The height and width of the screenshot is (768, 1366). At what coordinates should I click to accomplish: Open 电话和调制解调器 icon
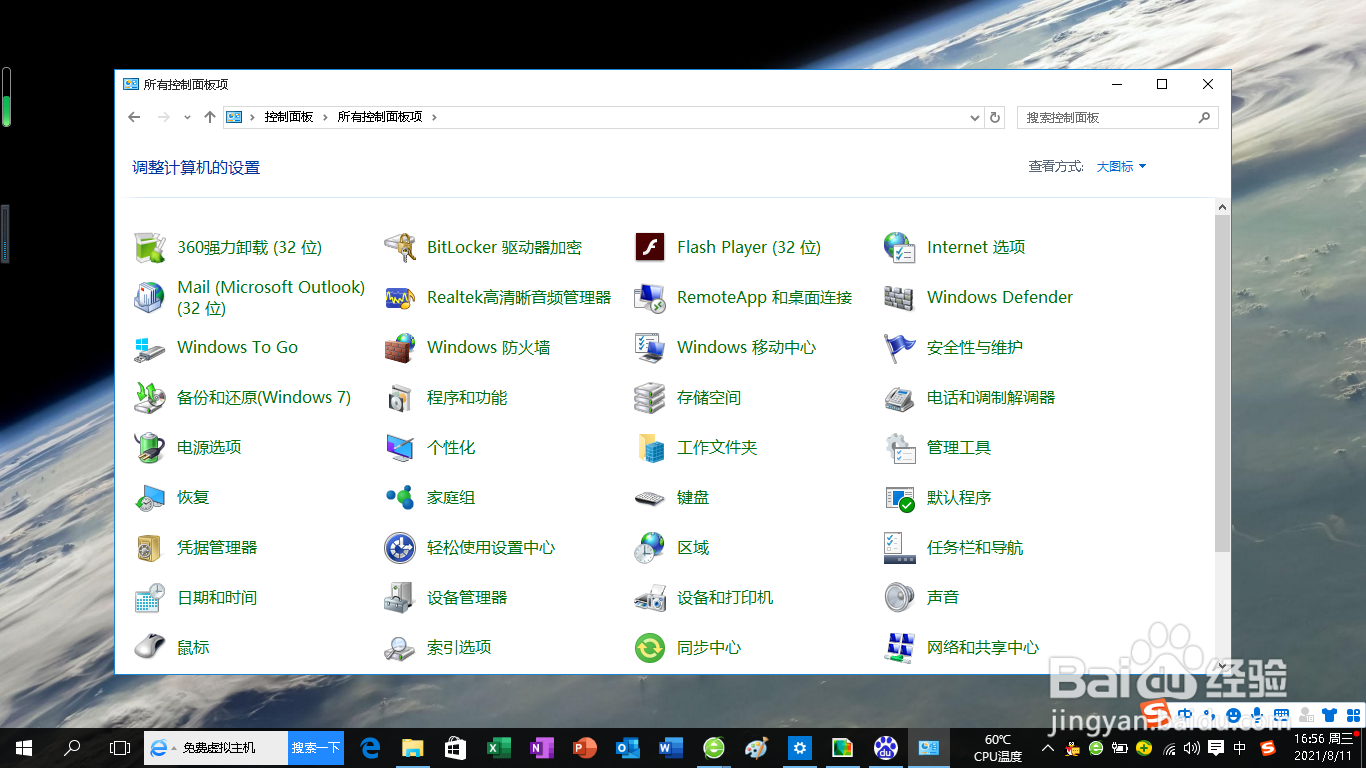(x=900, y=397)
